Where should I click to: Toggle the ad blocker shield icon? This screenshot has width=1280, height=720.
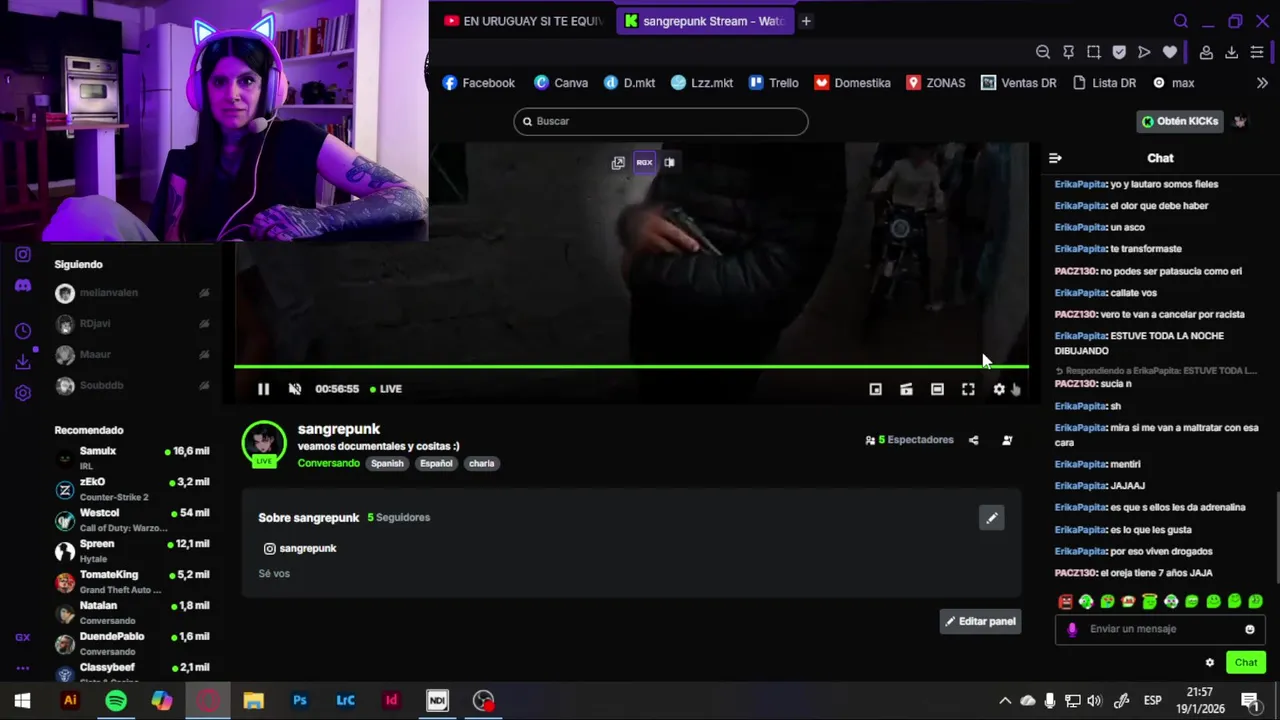(1119, 52)
